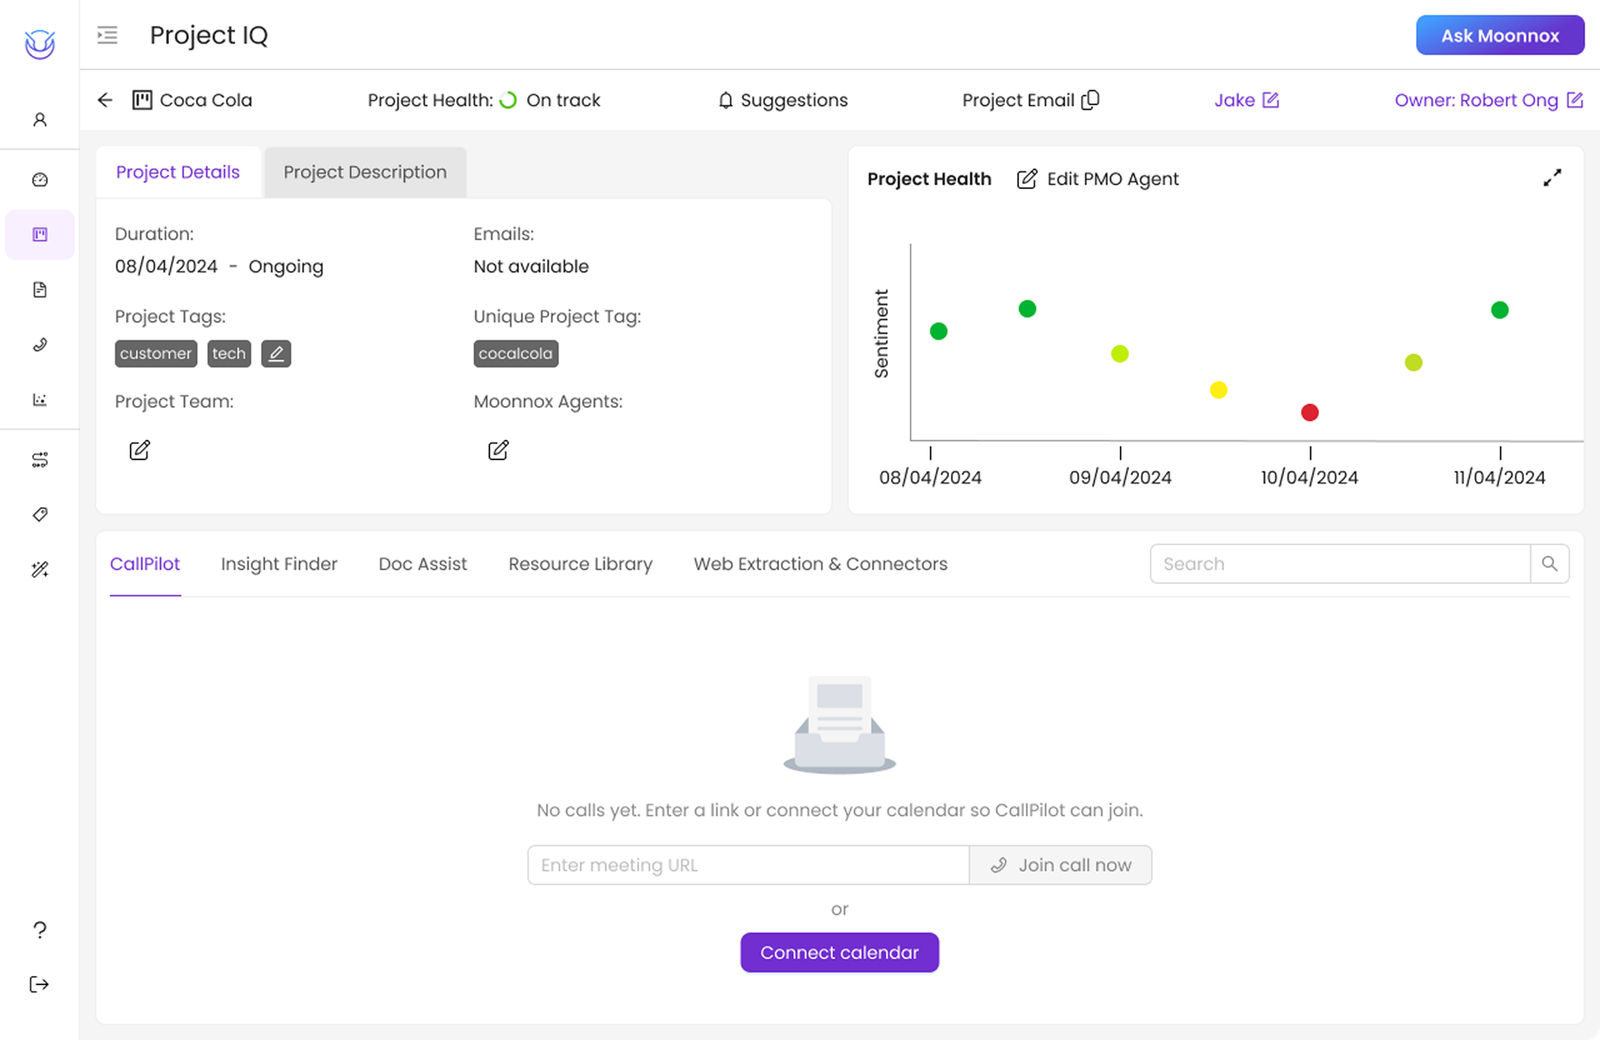
Task: Click the Ask Moonnox button
Action: 1500,35
